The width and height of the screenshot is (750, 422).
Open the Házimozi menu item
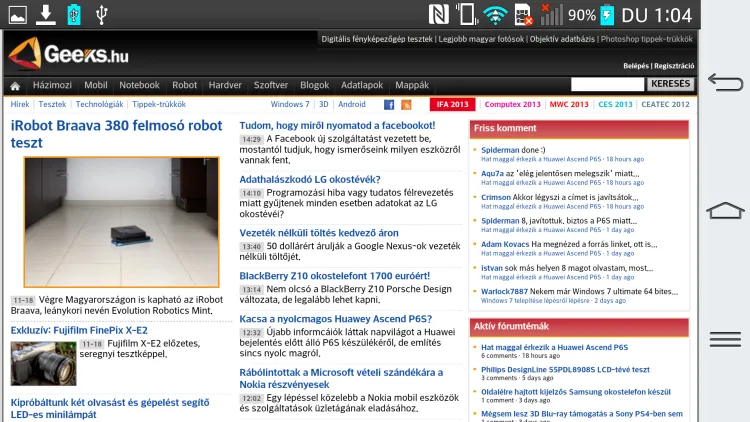click(52, 86)
